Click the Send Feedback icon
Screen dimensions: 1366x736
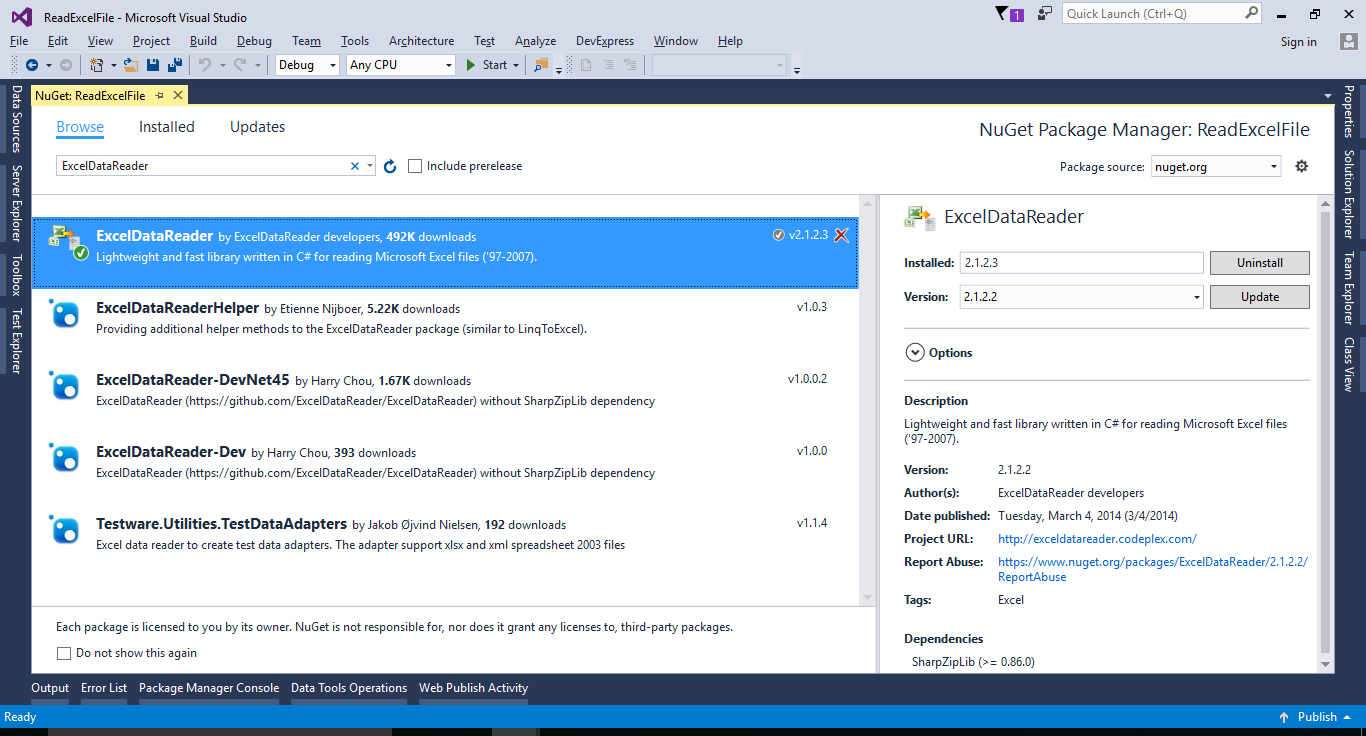click(1045, 14)
